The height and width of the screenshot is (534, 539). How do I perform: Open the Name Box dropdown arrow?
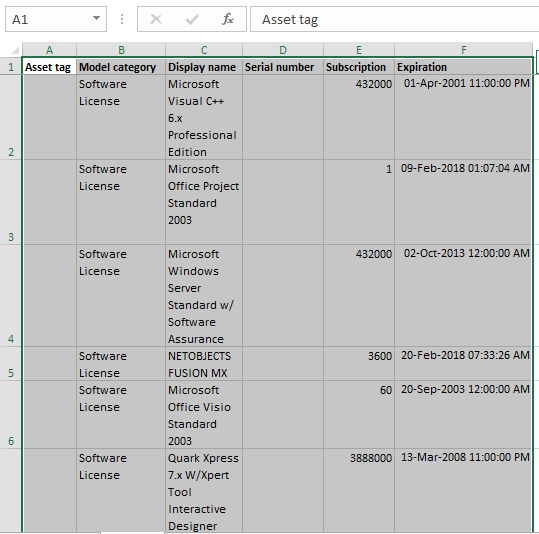[97, 18]
